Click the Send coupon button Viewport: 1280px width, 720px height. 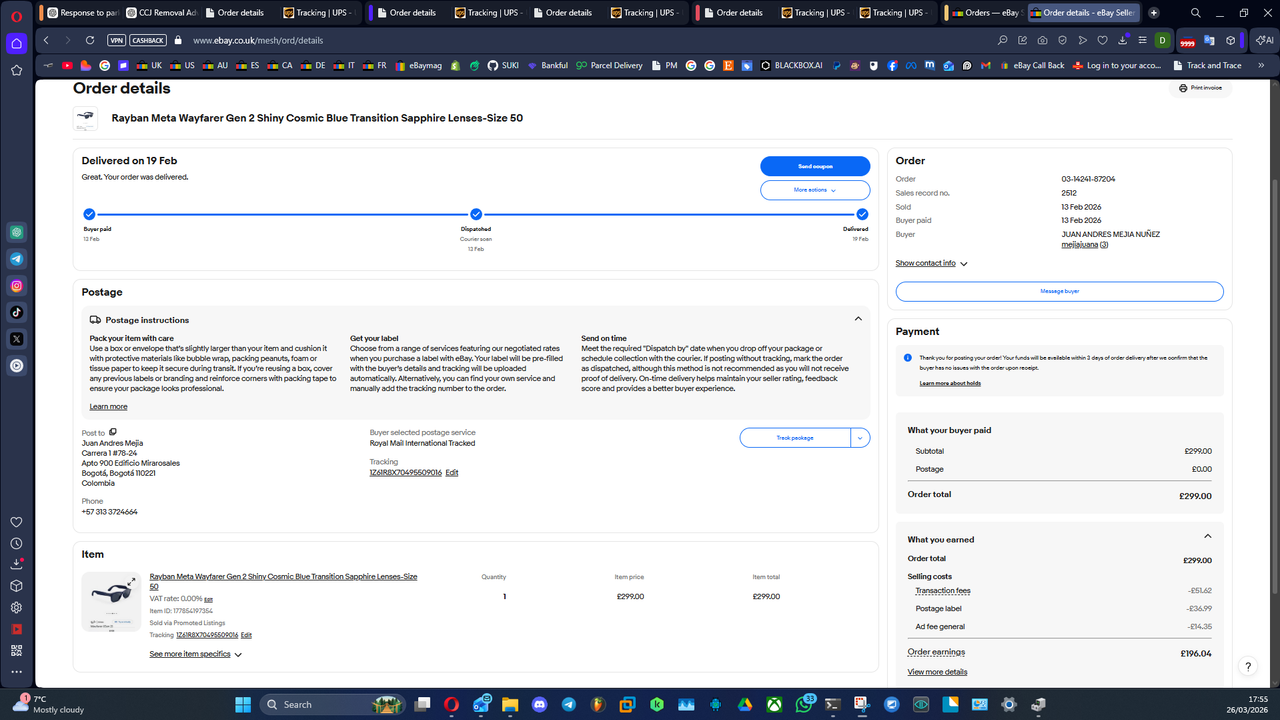coord(815,166)
